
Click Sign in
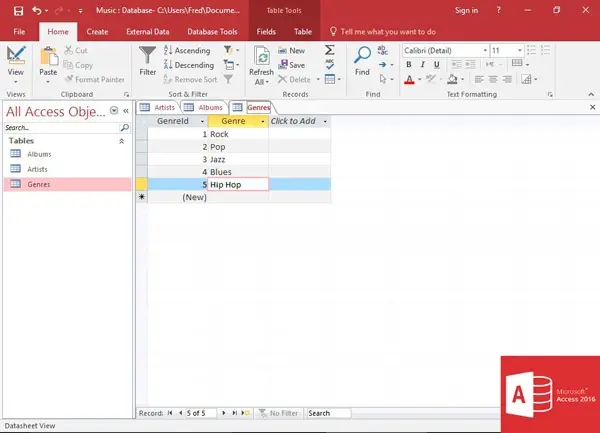(466, 11)
